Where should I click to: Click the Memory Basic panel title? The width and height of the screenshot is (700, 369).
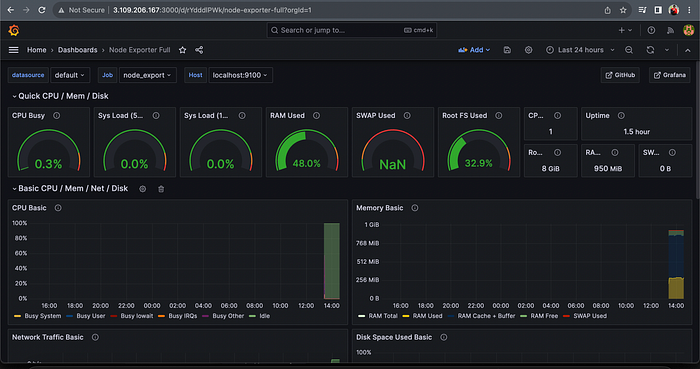point(379,208)
